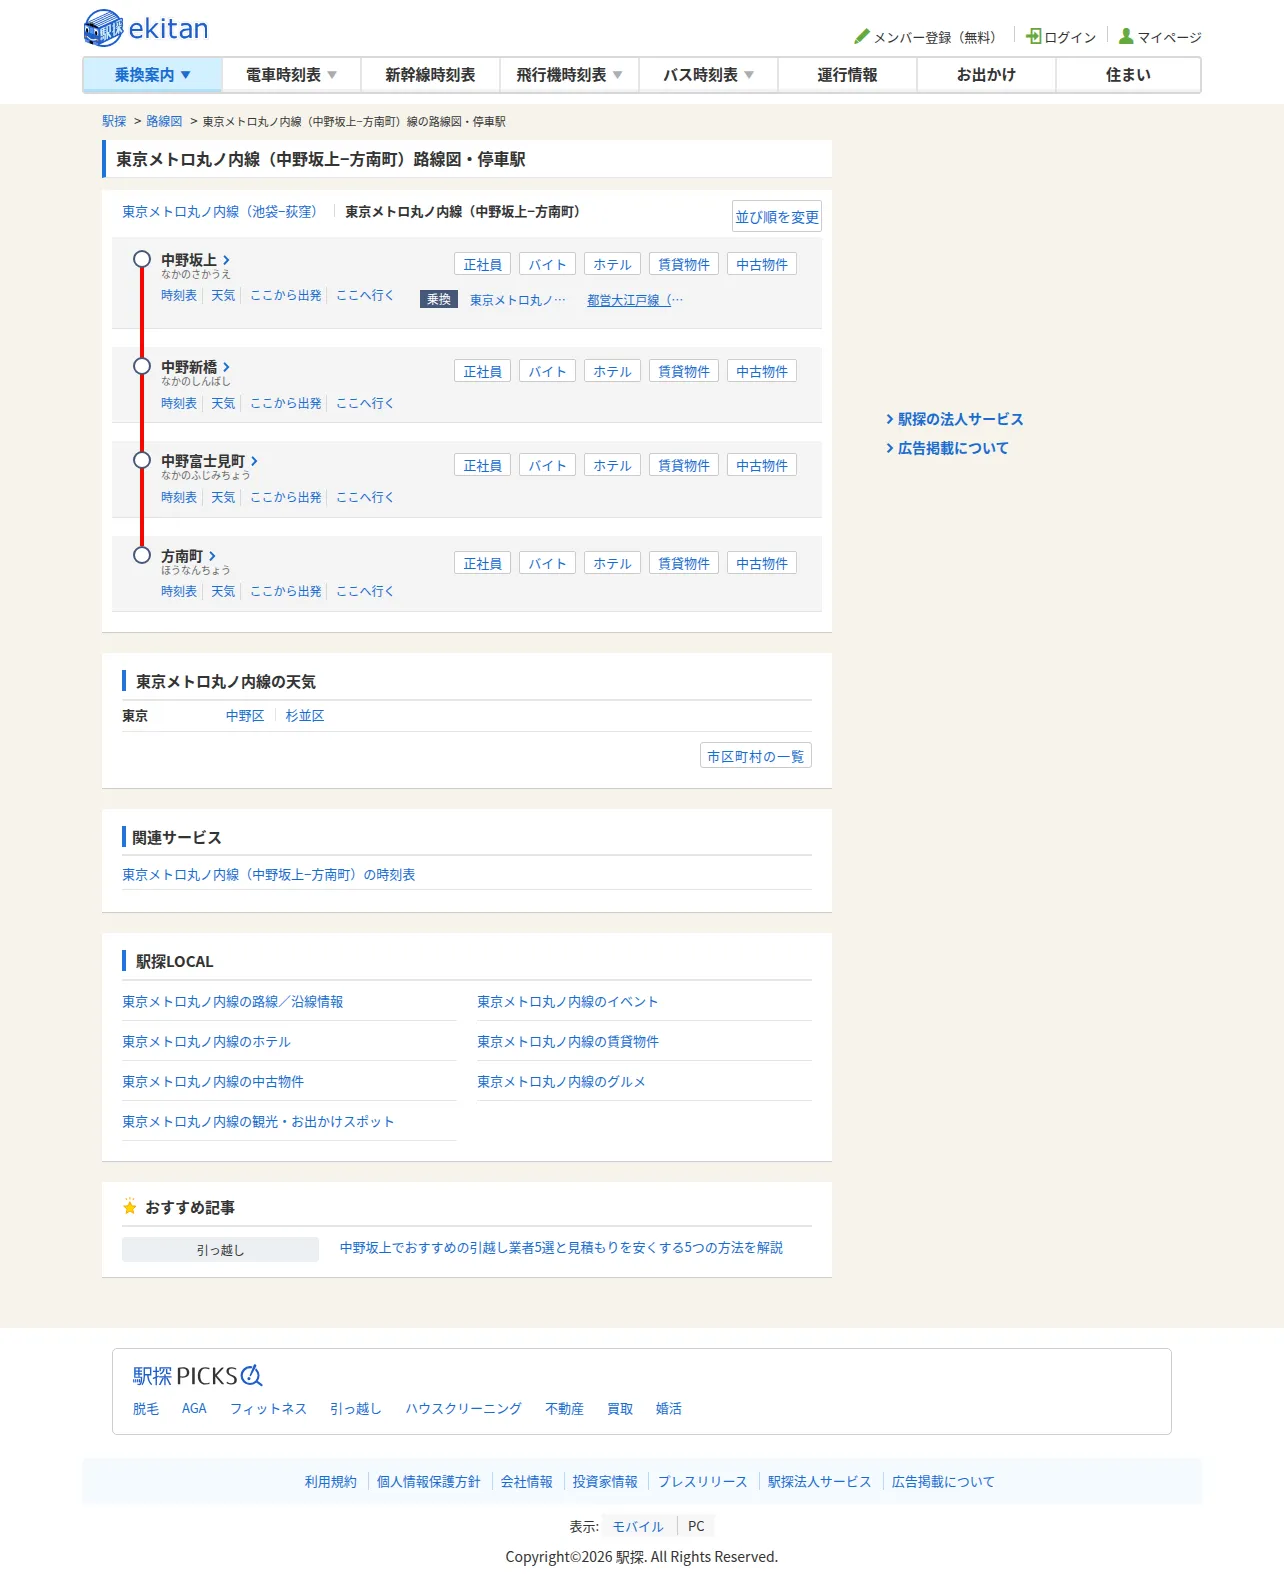Click the 中野富士見町 station circle marker

[x=142, y=460]
